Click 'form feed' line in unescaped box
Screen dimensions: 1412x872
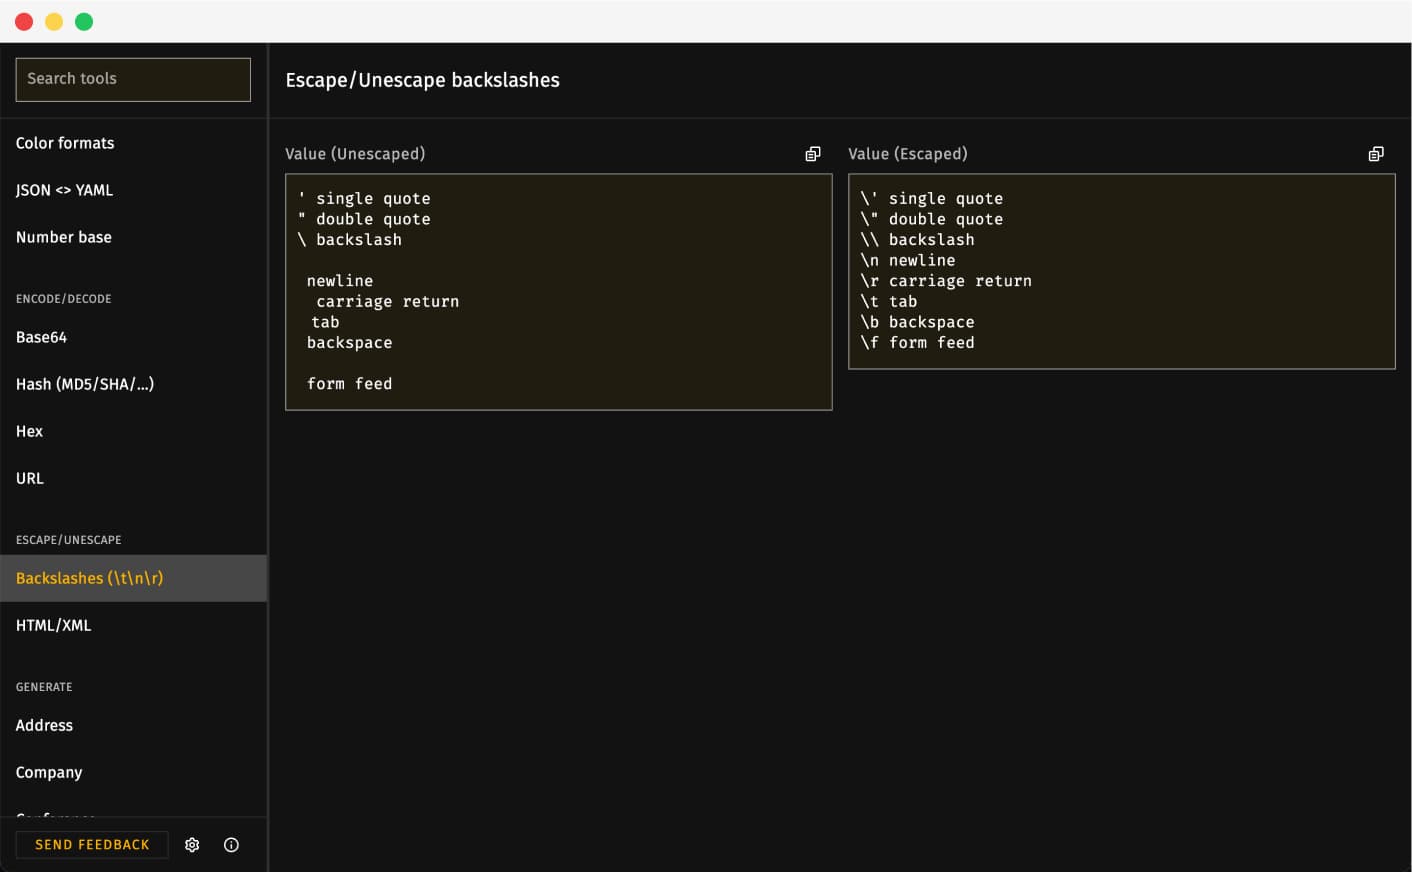[x=349, y=384]
